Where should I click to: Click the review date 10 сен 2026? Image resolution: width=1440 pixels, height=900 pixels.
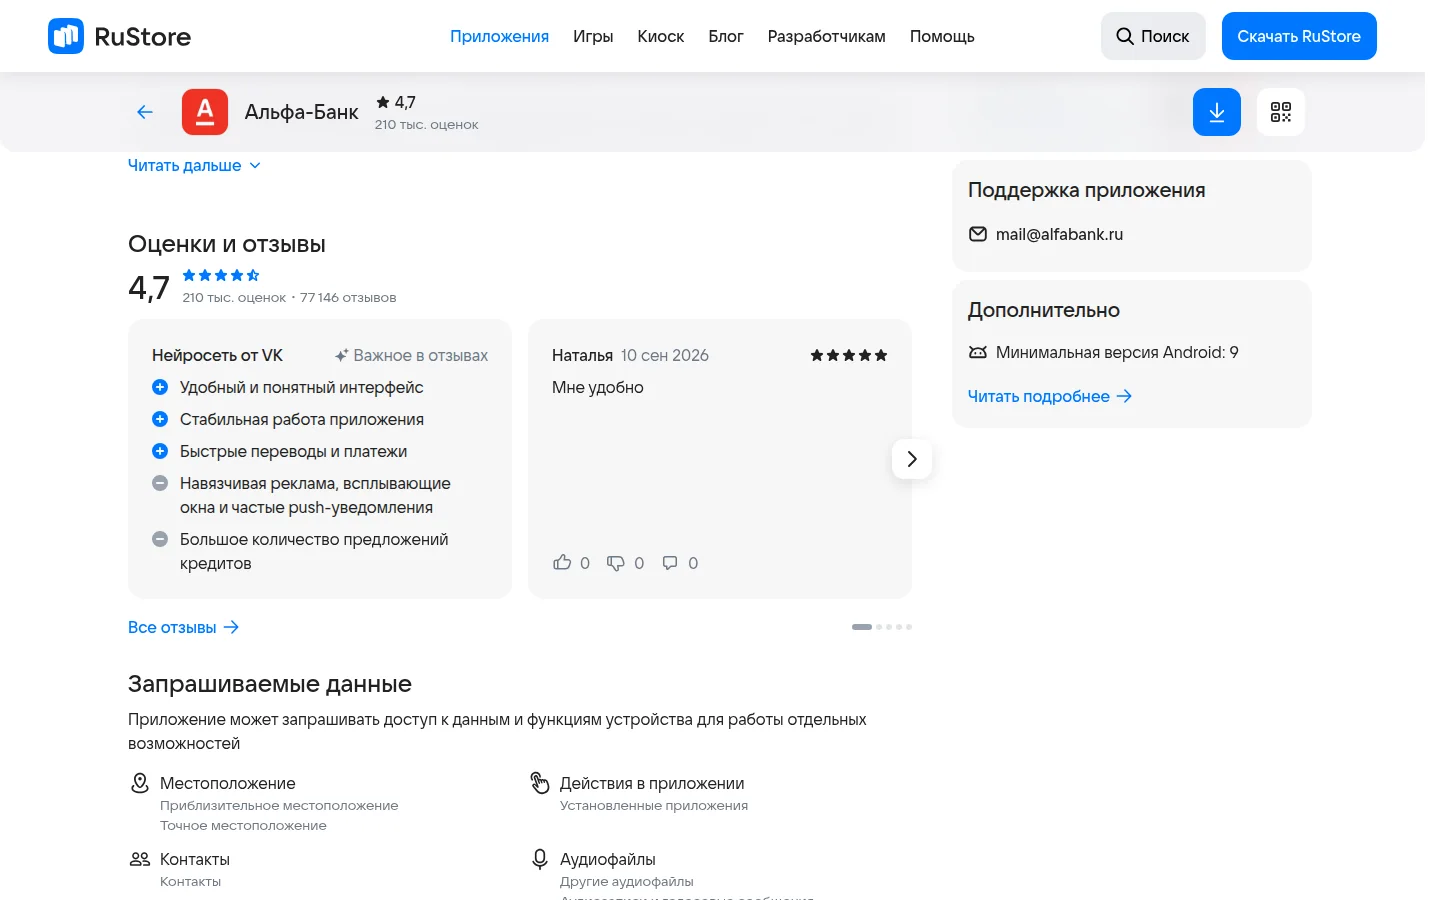coord(665,355)
